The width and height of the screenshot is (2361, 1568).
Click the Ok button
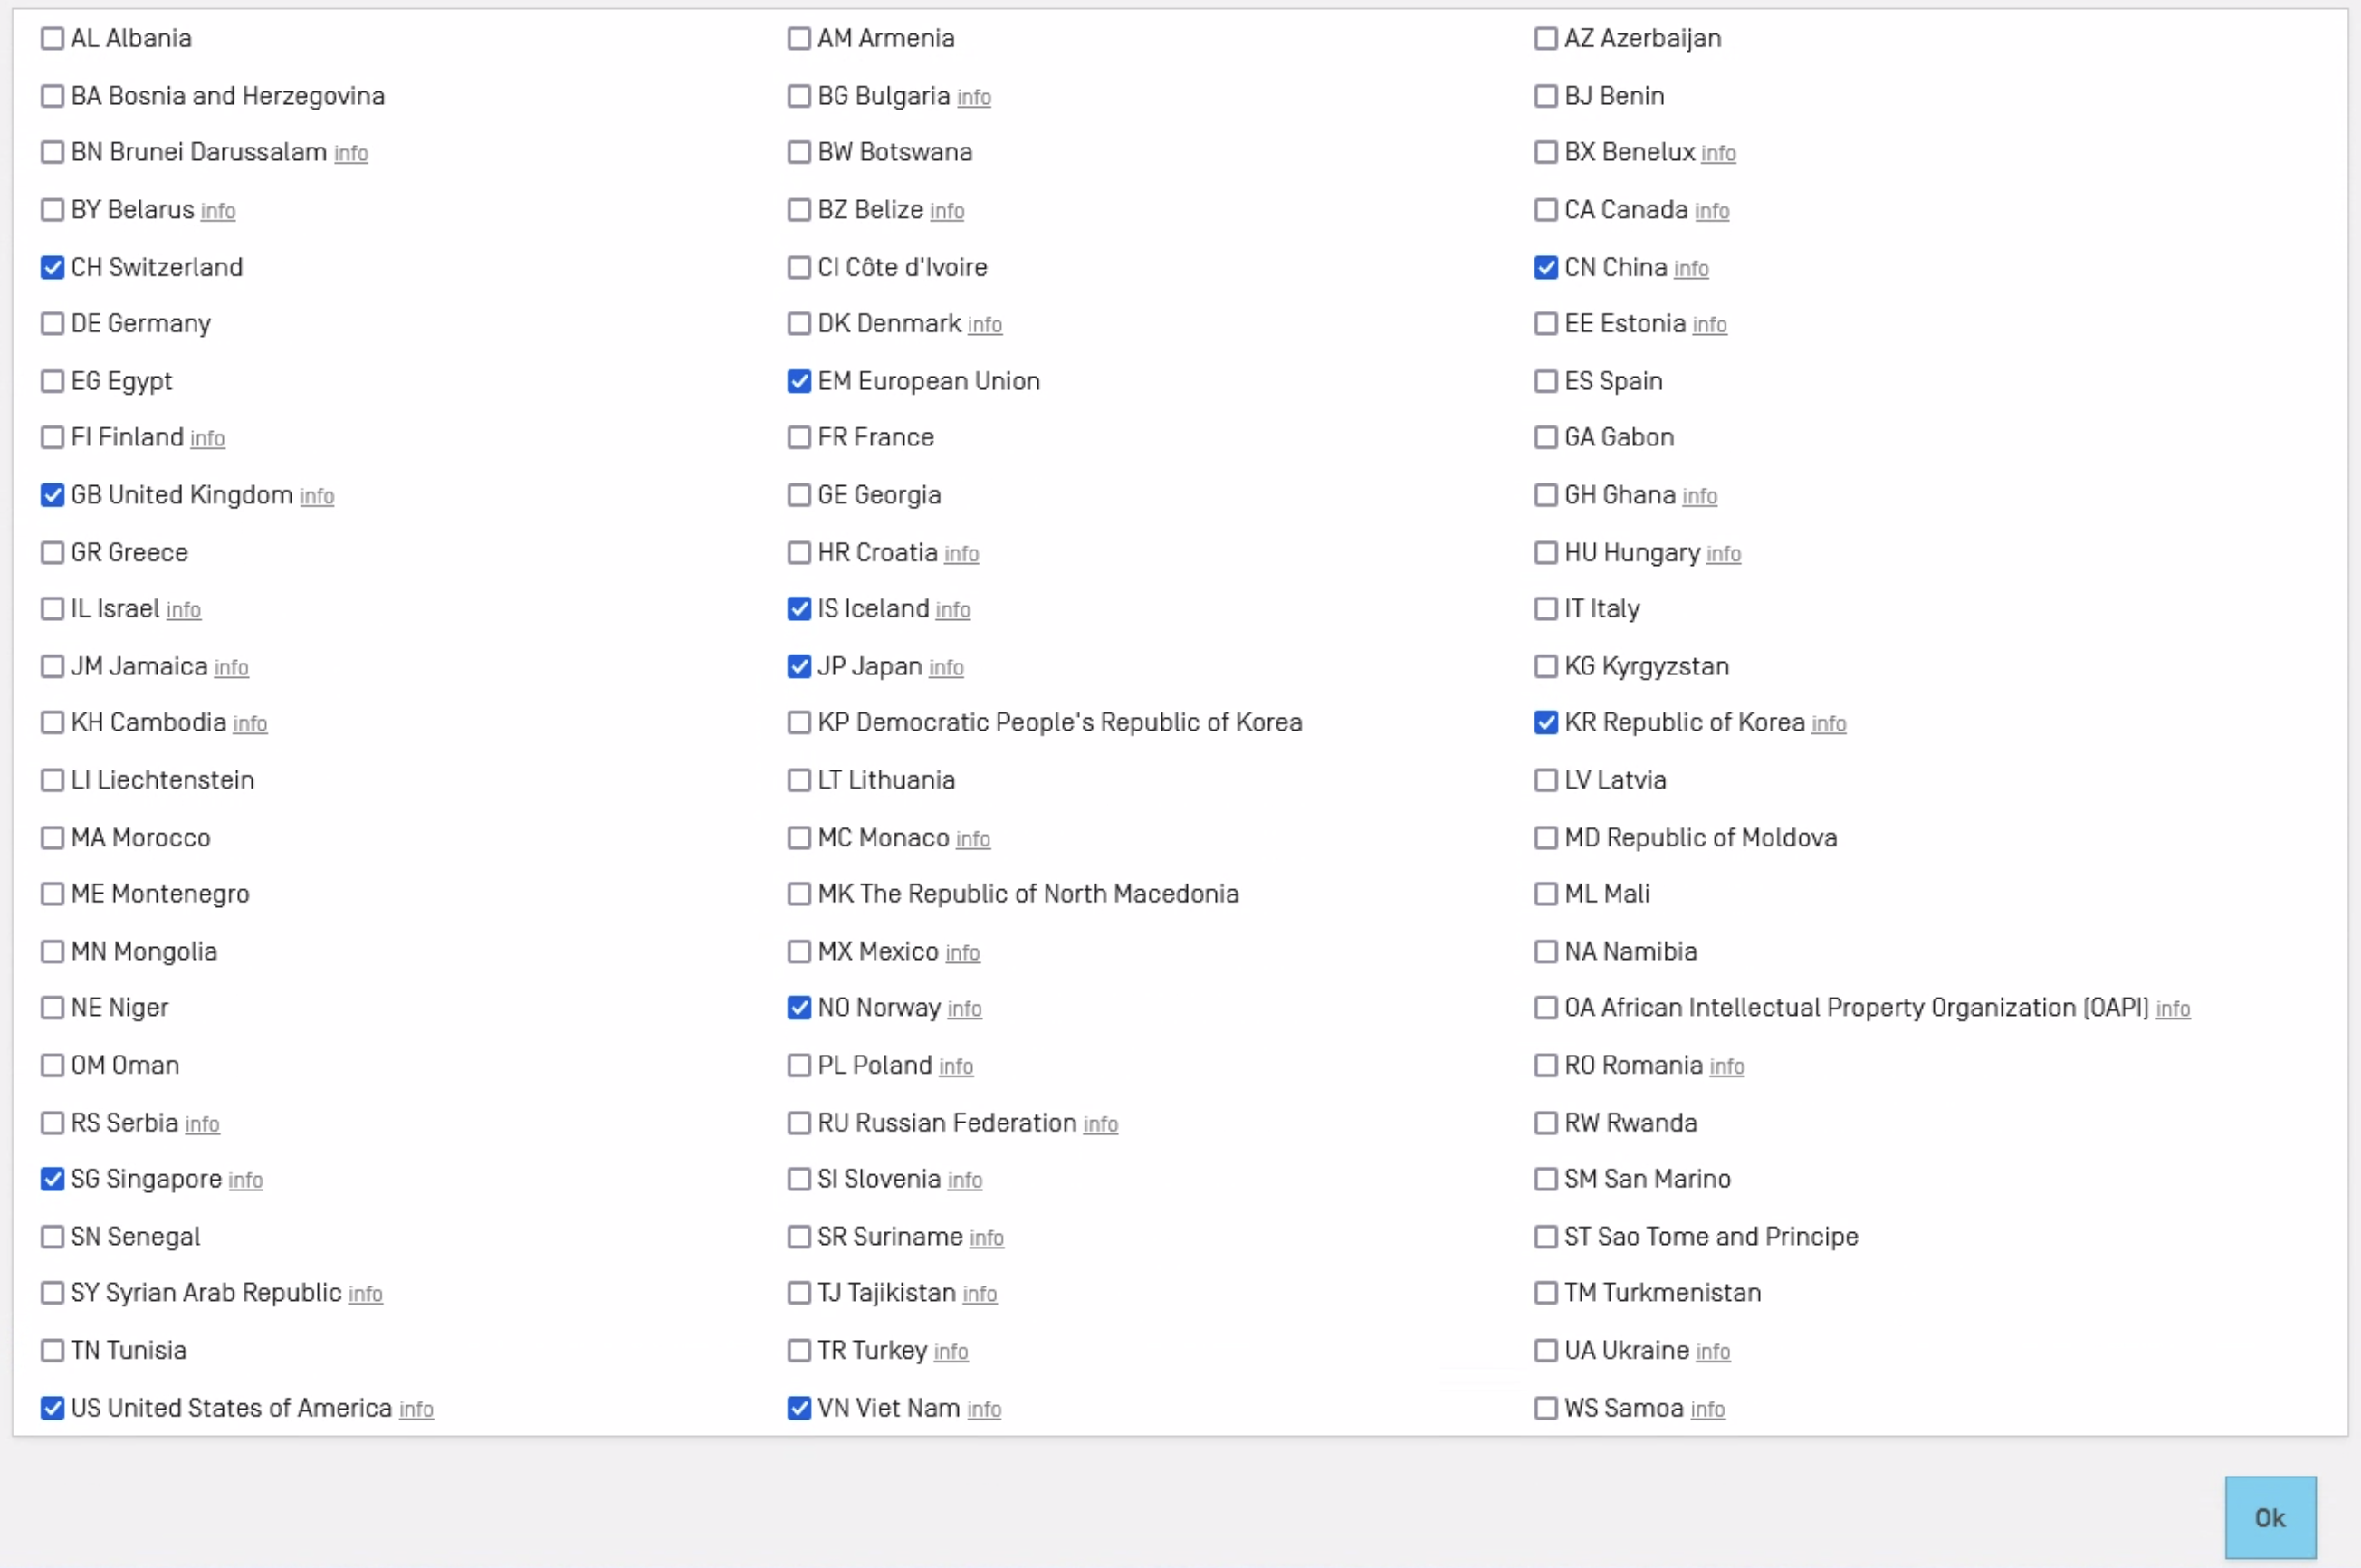(2269, 1517)
